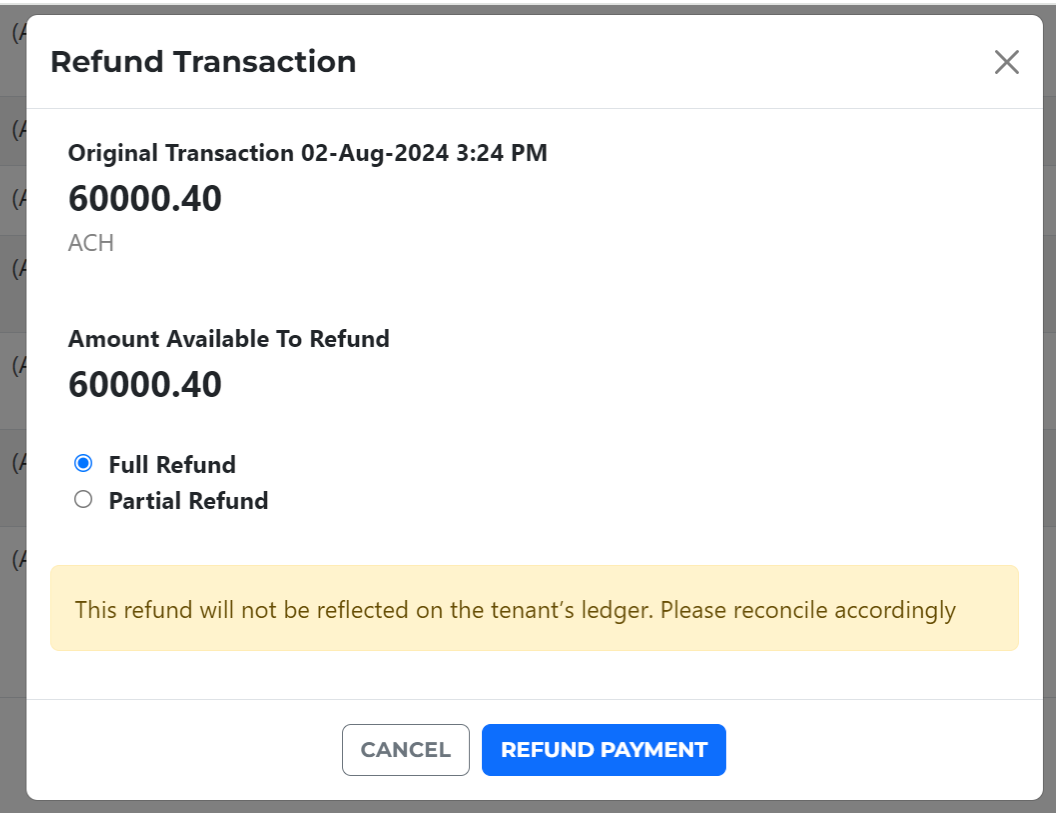Click the 60000.40 under Amount Available To Refund
The height and width of the screenshot is (813, 1056).
tap(145, 385)
